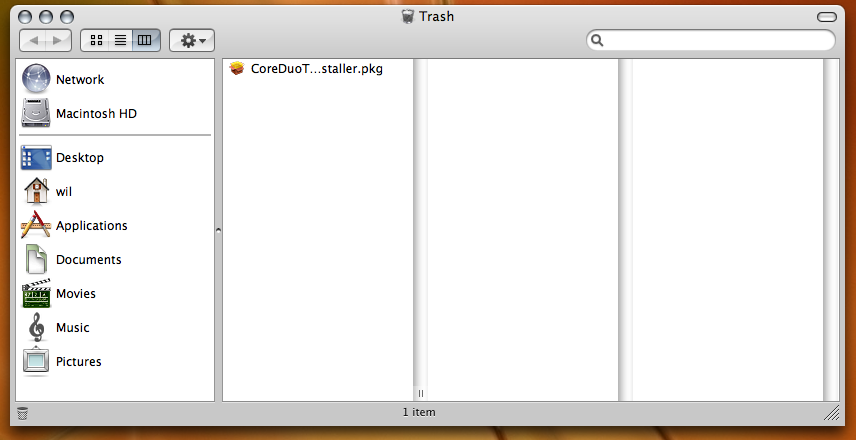Go back with the left arrow button
This screenshot has width=856, height=440.
coord(33,40)
